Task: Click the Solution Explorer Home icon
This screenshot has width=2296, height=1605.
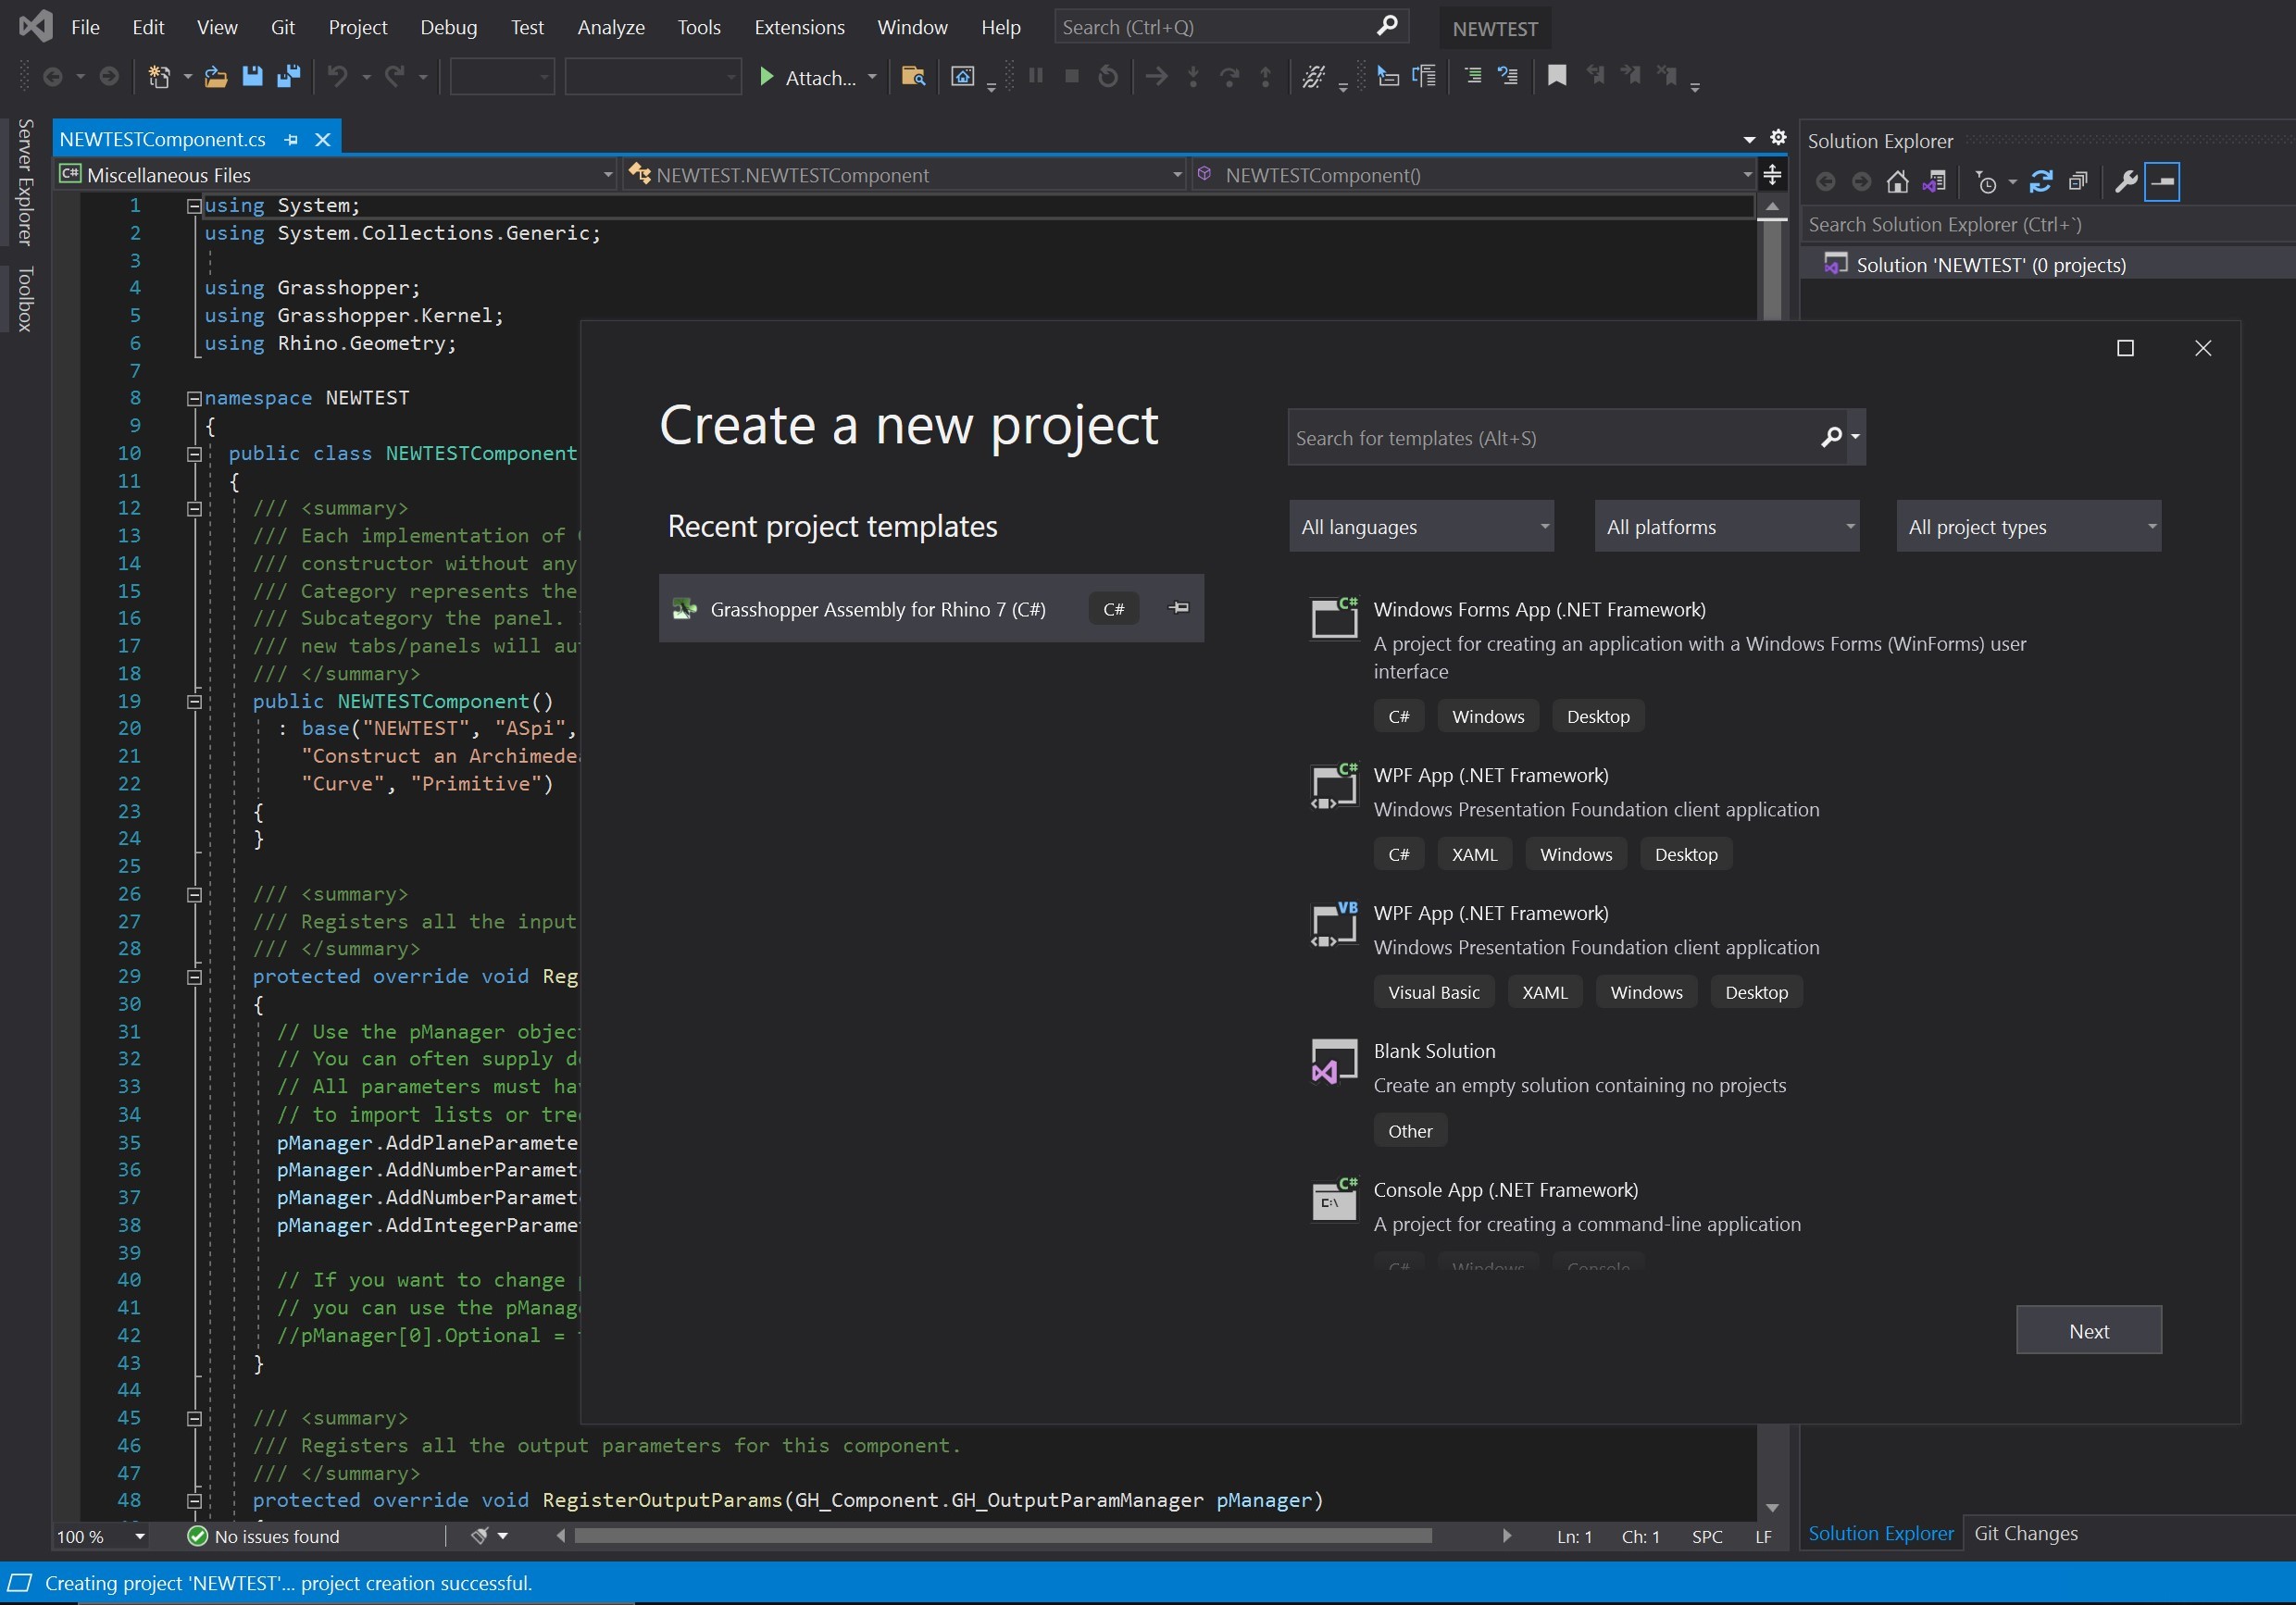Action: 1897,182
